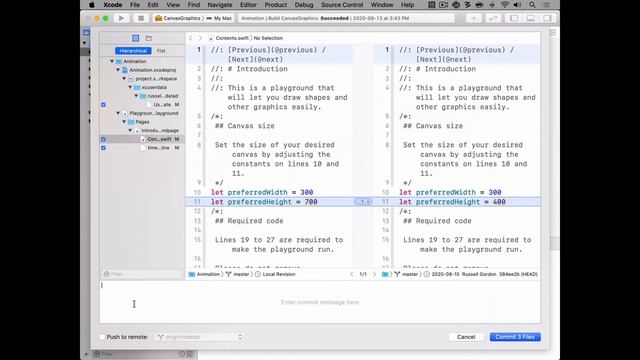Open the project navigator icon behind the sheet
The width and height of the screenshot is (640, 360).
(86, 32)
